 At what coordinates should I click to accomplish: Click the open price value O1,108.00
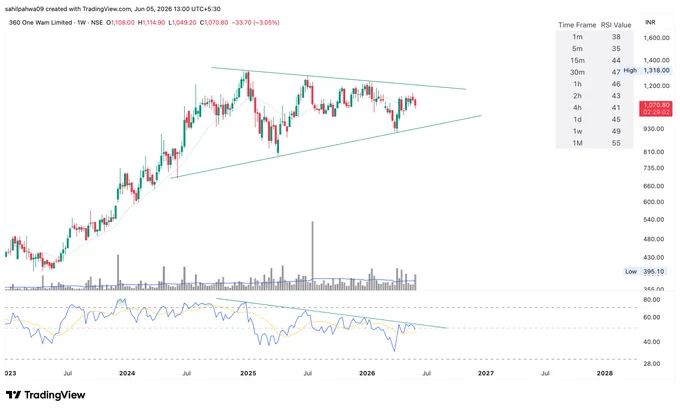(x=123, y=23)
